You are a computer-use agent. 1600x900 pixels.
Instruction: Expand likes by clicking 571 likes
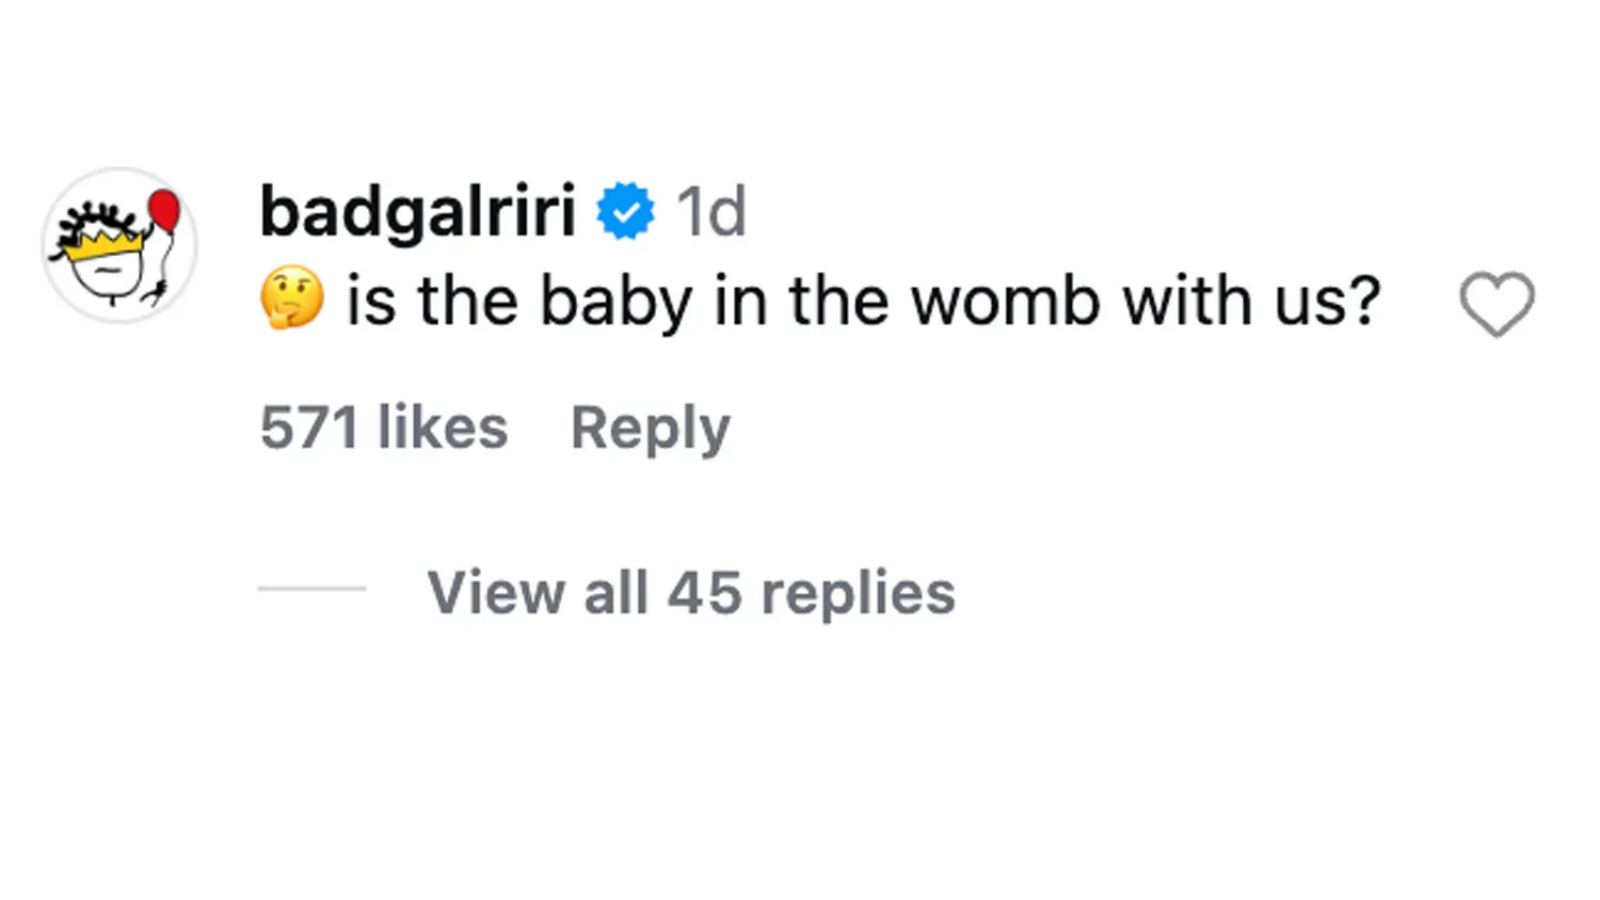coord(383,427)
